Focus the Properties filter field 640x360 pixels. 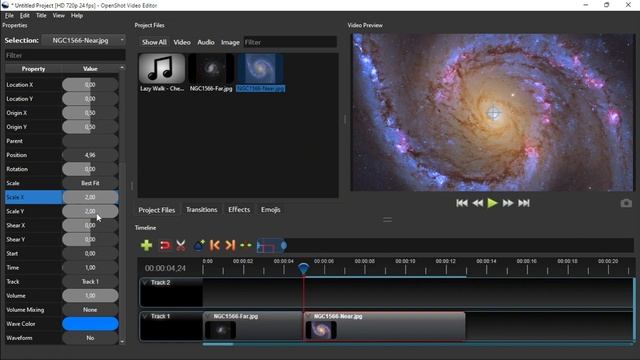(x=65, y=55)
